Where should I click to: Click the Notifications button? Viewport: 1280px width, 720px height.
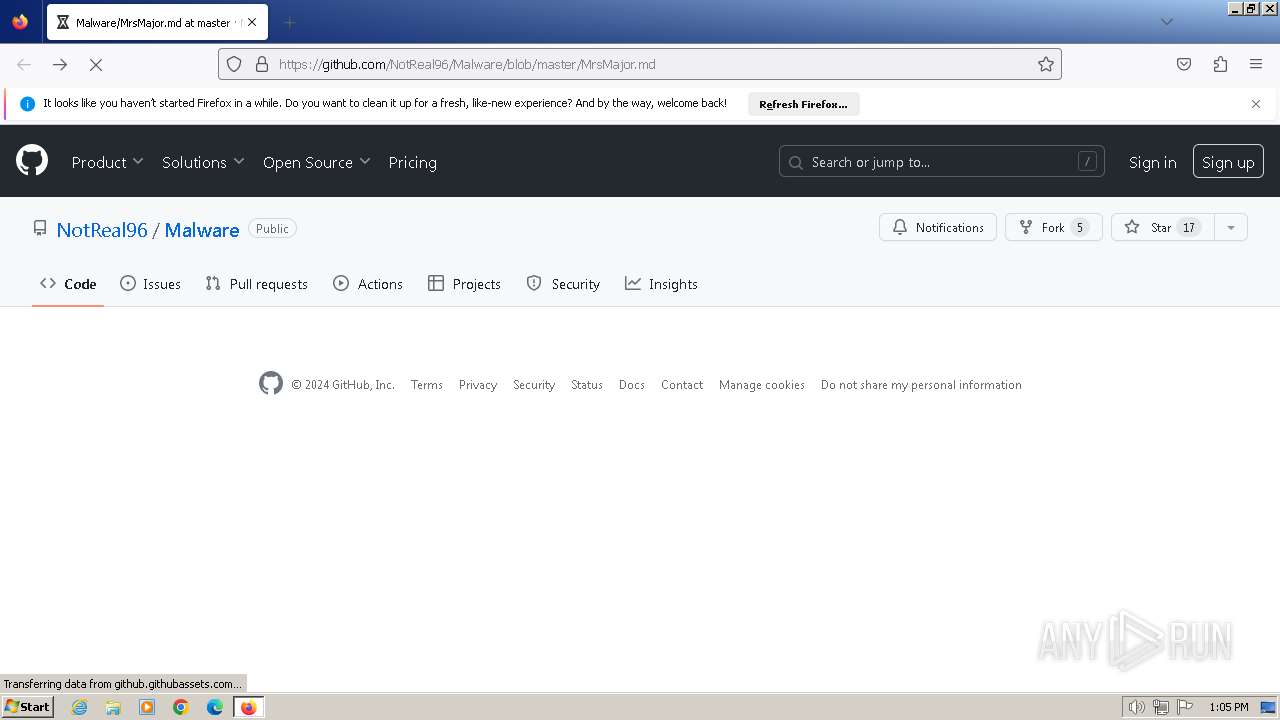(x=938, y=228)
